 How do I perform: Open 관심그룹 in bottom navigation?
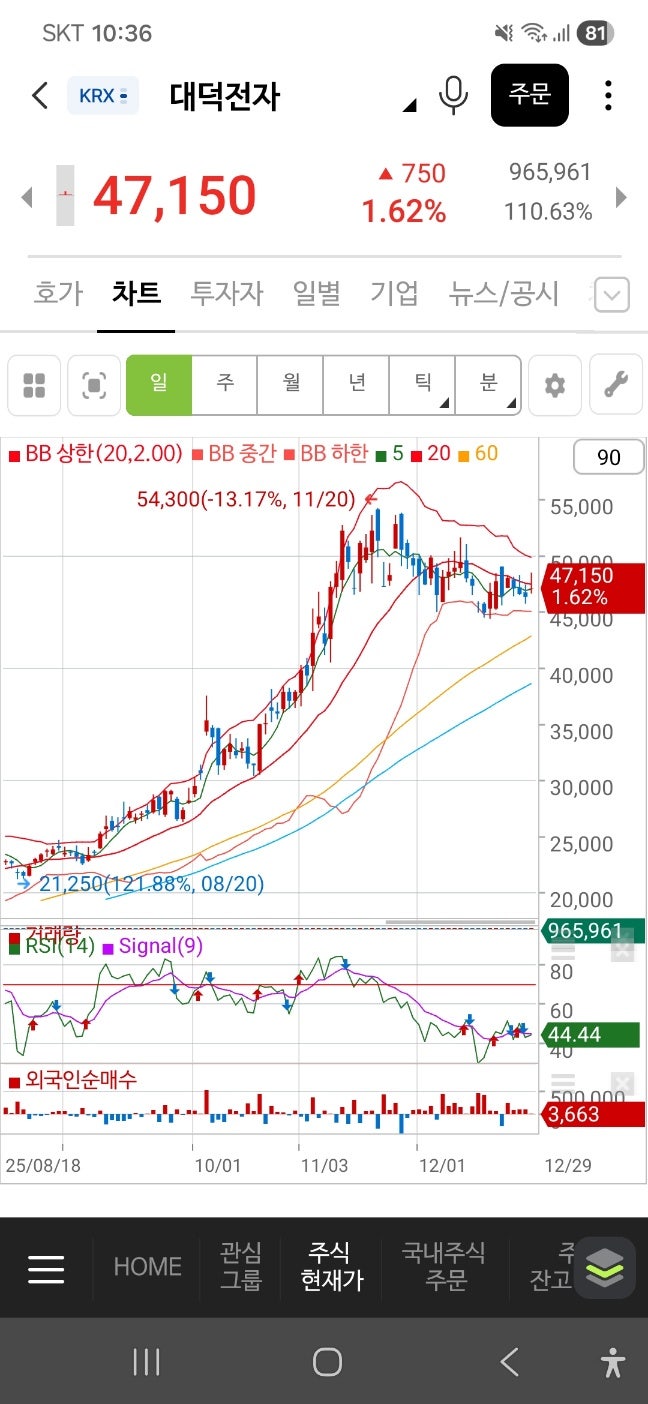[240, 1267]
